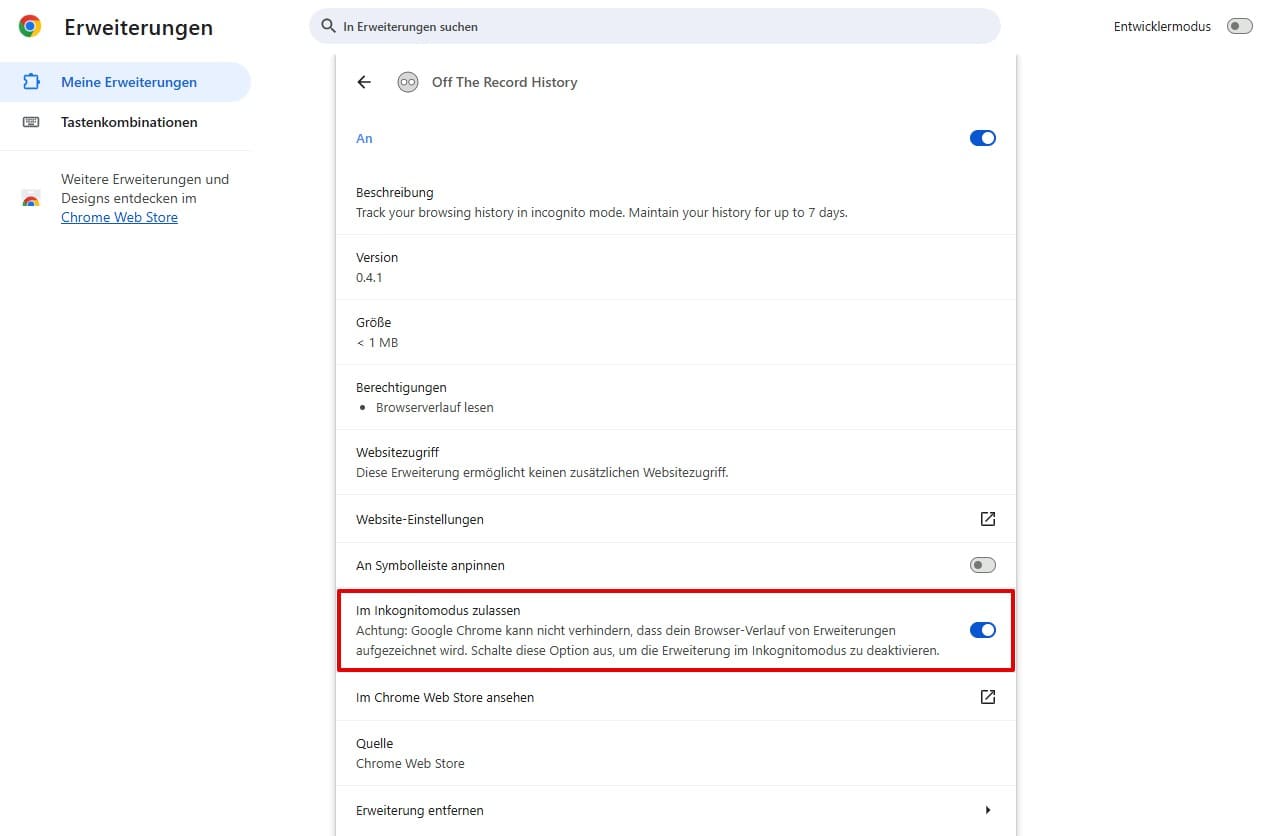Click the search magnifier icon
This screenshot has width=1262, height=836.
[x=328, y=27]
